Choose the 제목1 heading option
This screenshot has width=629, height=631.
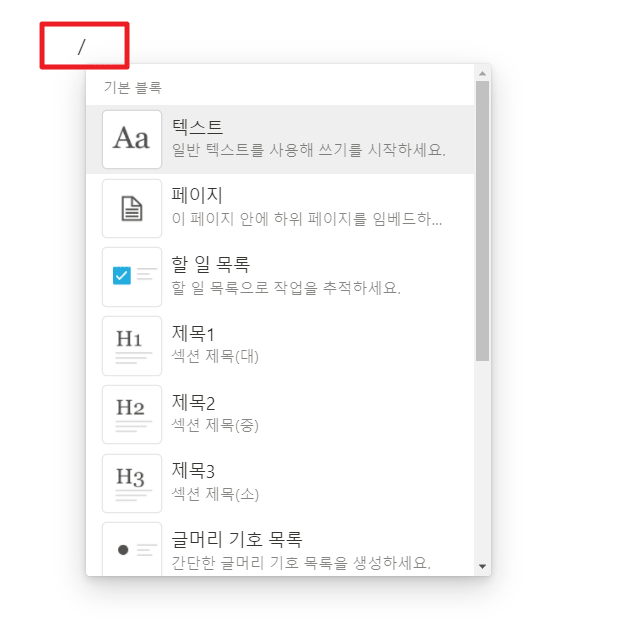(280, 346)
